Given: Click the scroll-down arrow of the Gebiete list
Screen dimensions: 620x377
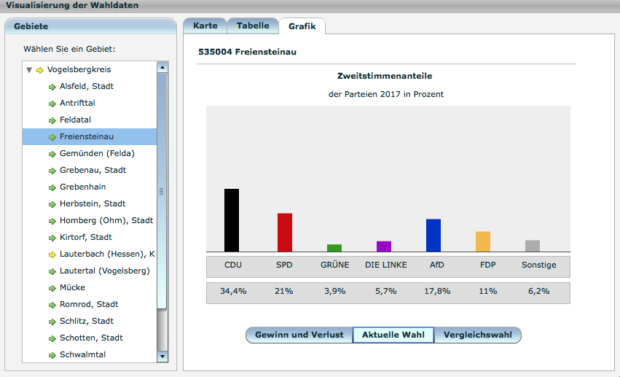Looking at the screenshot, I should (x=162, y=356).
